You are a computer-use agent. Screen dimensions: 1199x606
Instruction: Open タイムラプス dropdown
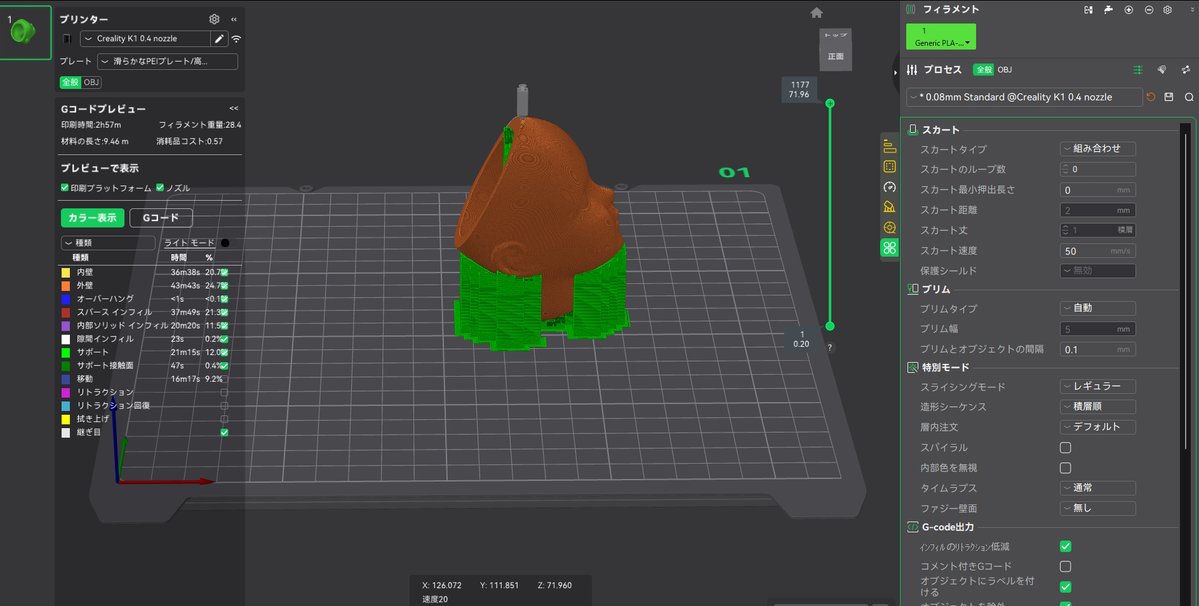click(1097, 488)
